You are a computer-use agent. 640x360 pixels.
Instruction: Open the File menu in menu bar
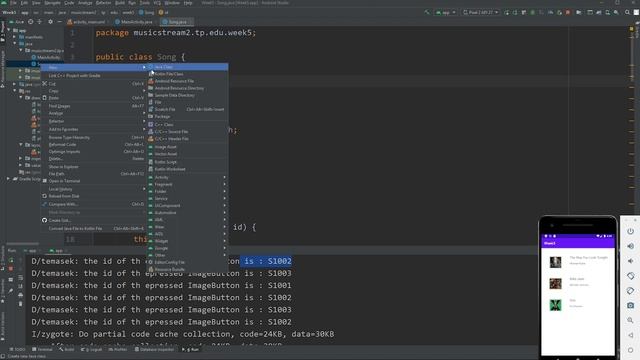coord(13,3)
